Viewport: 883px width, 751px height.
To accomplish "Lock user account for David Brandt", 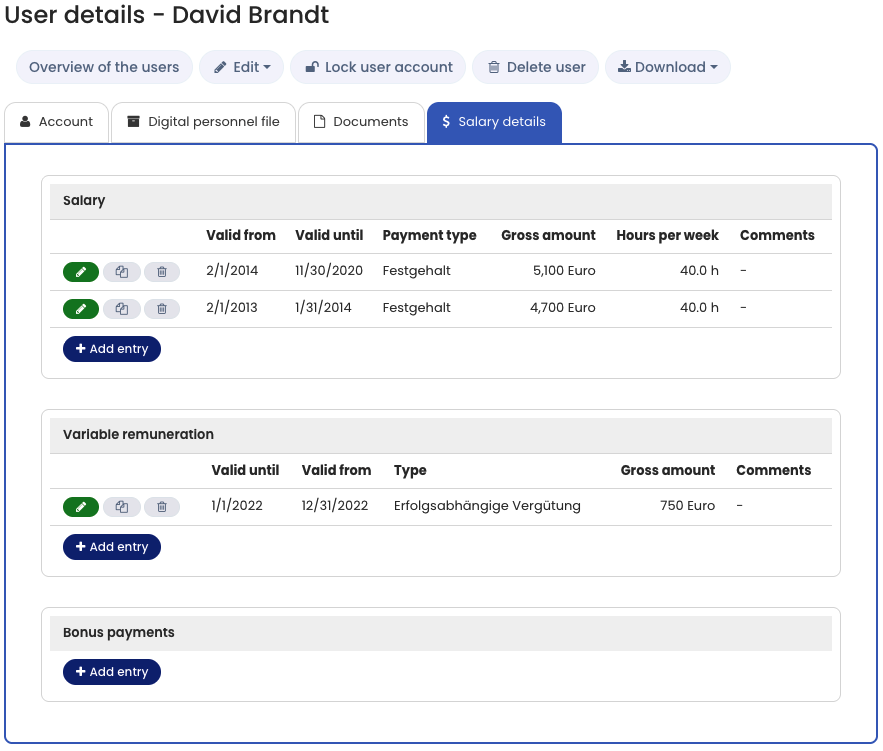I will (378, 67).
